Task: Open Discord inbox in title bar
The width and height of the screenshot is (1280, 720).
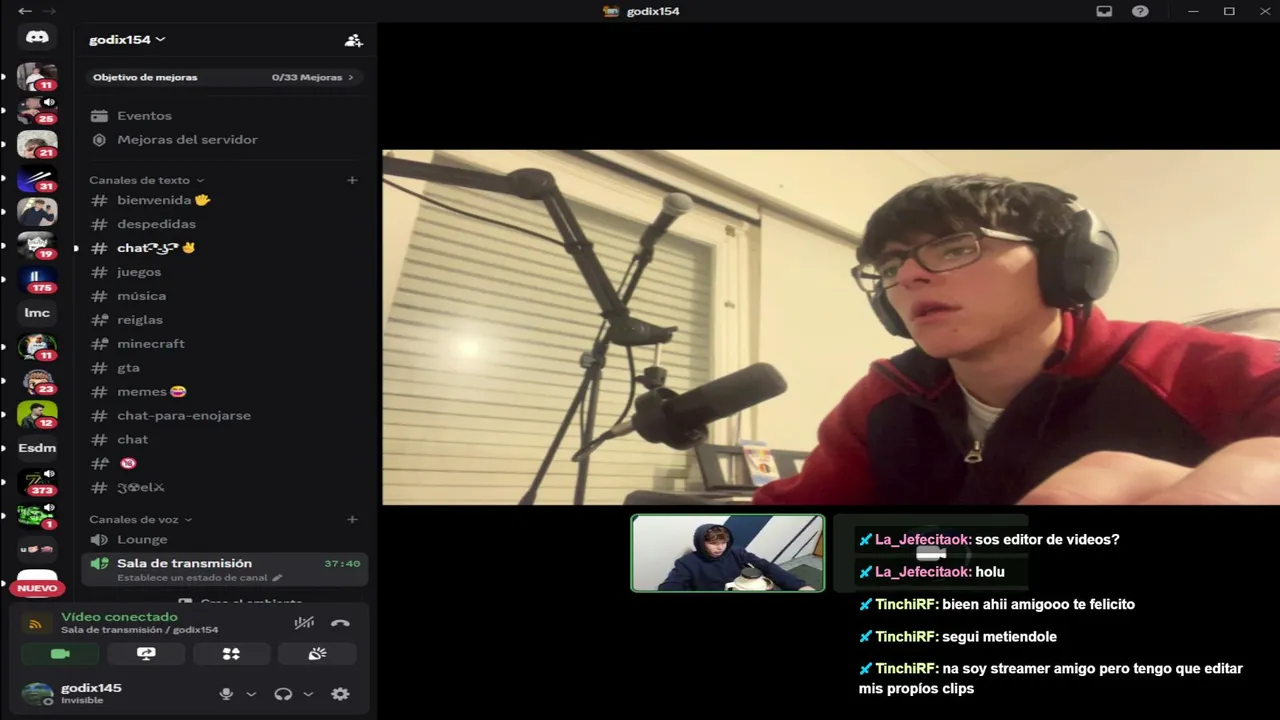Action: pos(1104,11)
